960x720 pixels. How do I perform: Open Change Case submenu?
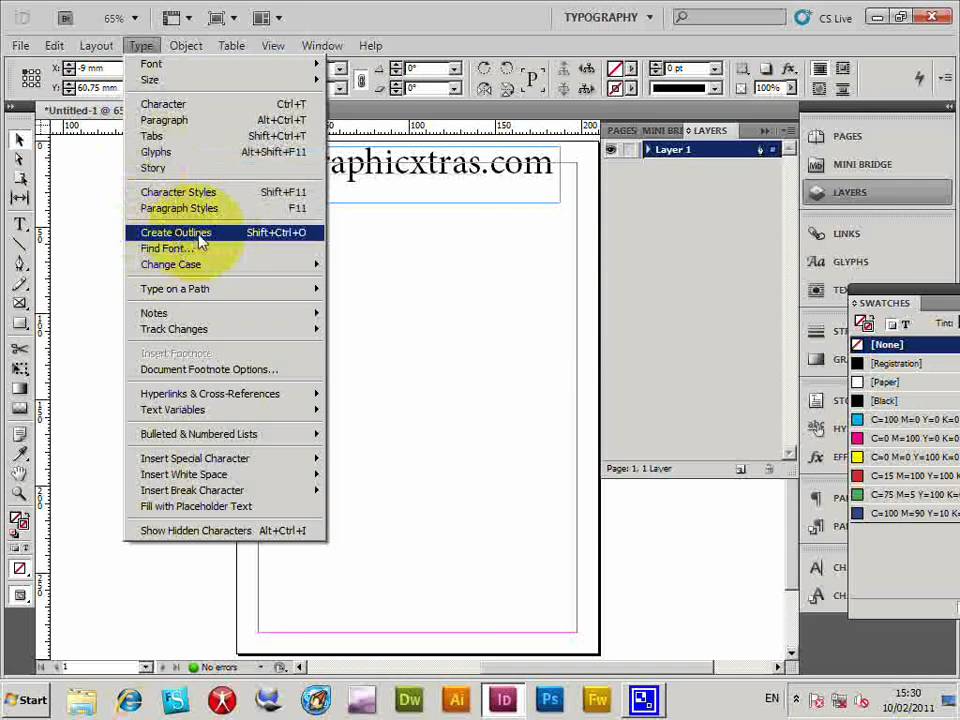point(225,264)
